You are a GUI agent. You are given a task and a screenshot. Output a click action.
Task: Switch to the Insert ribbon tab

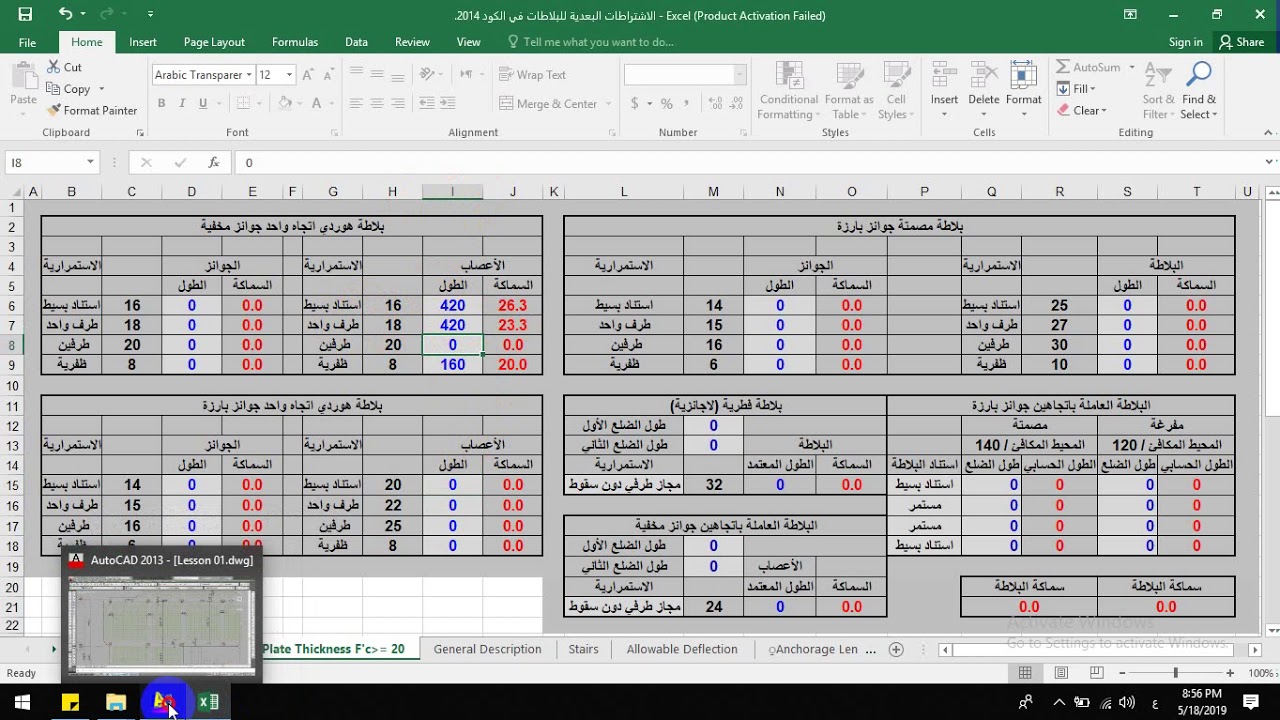(x=143, y=42)
